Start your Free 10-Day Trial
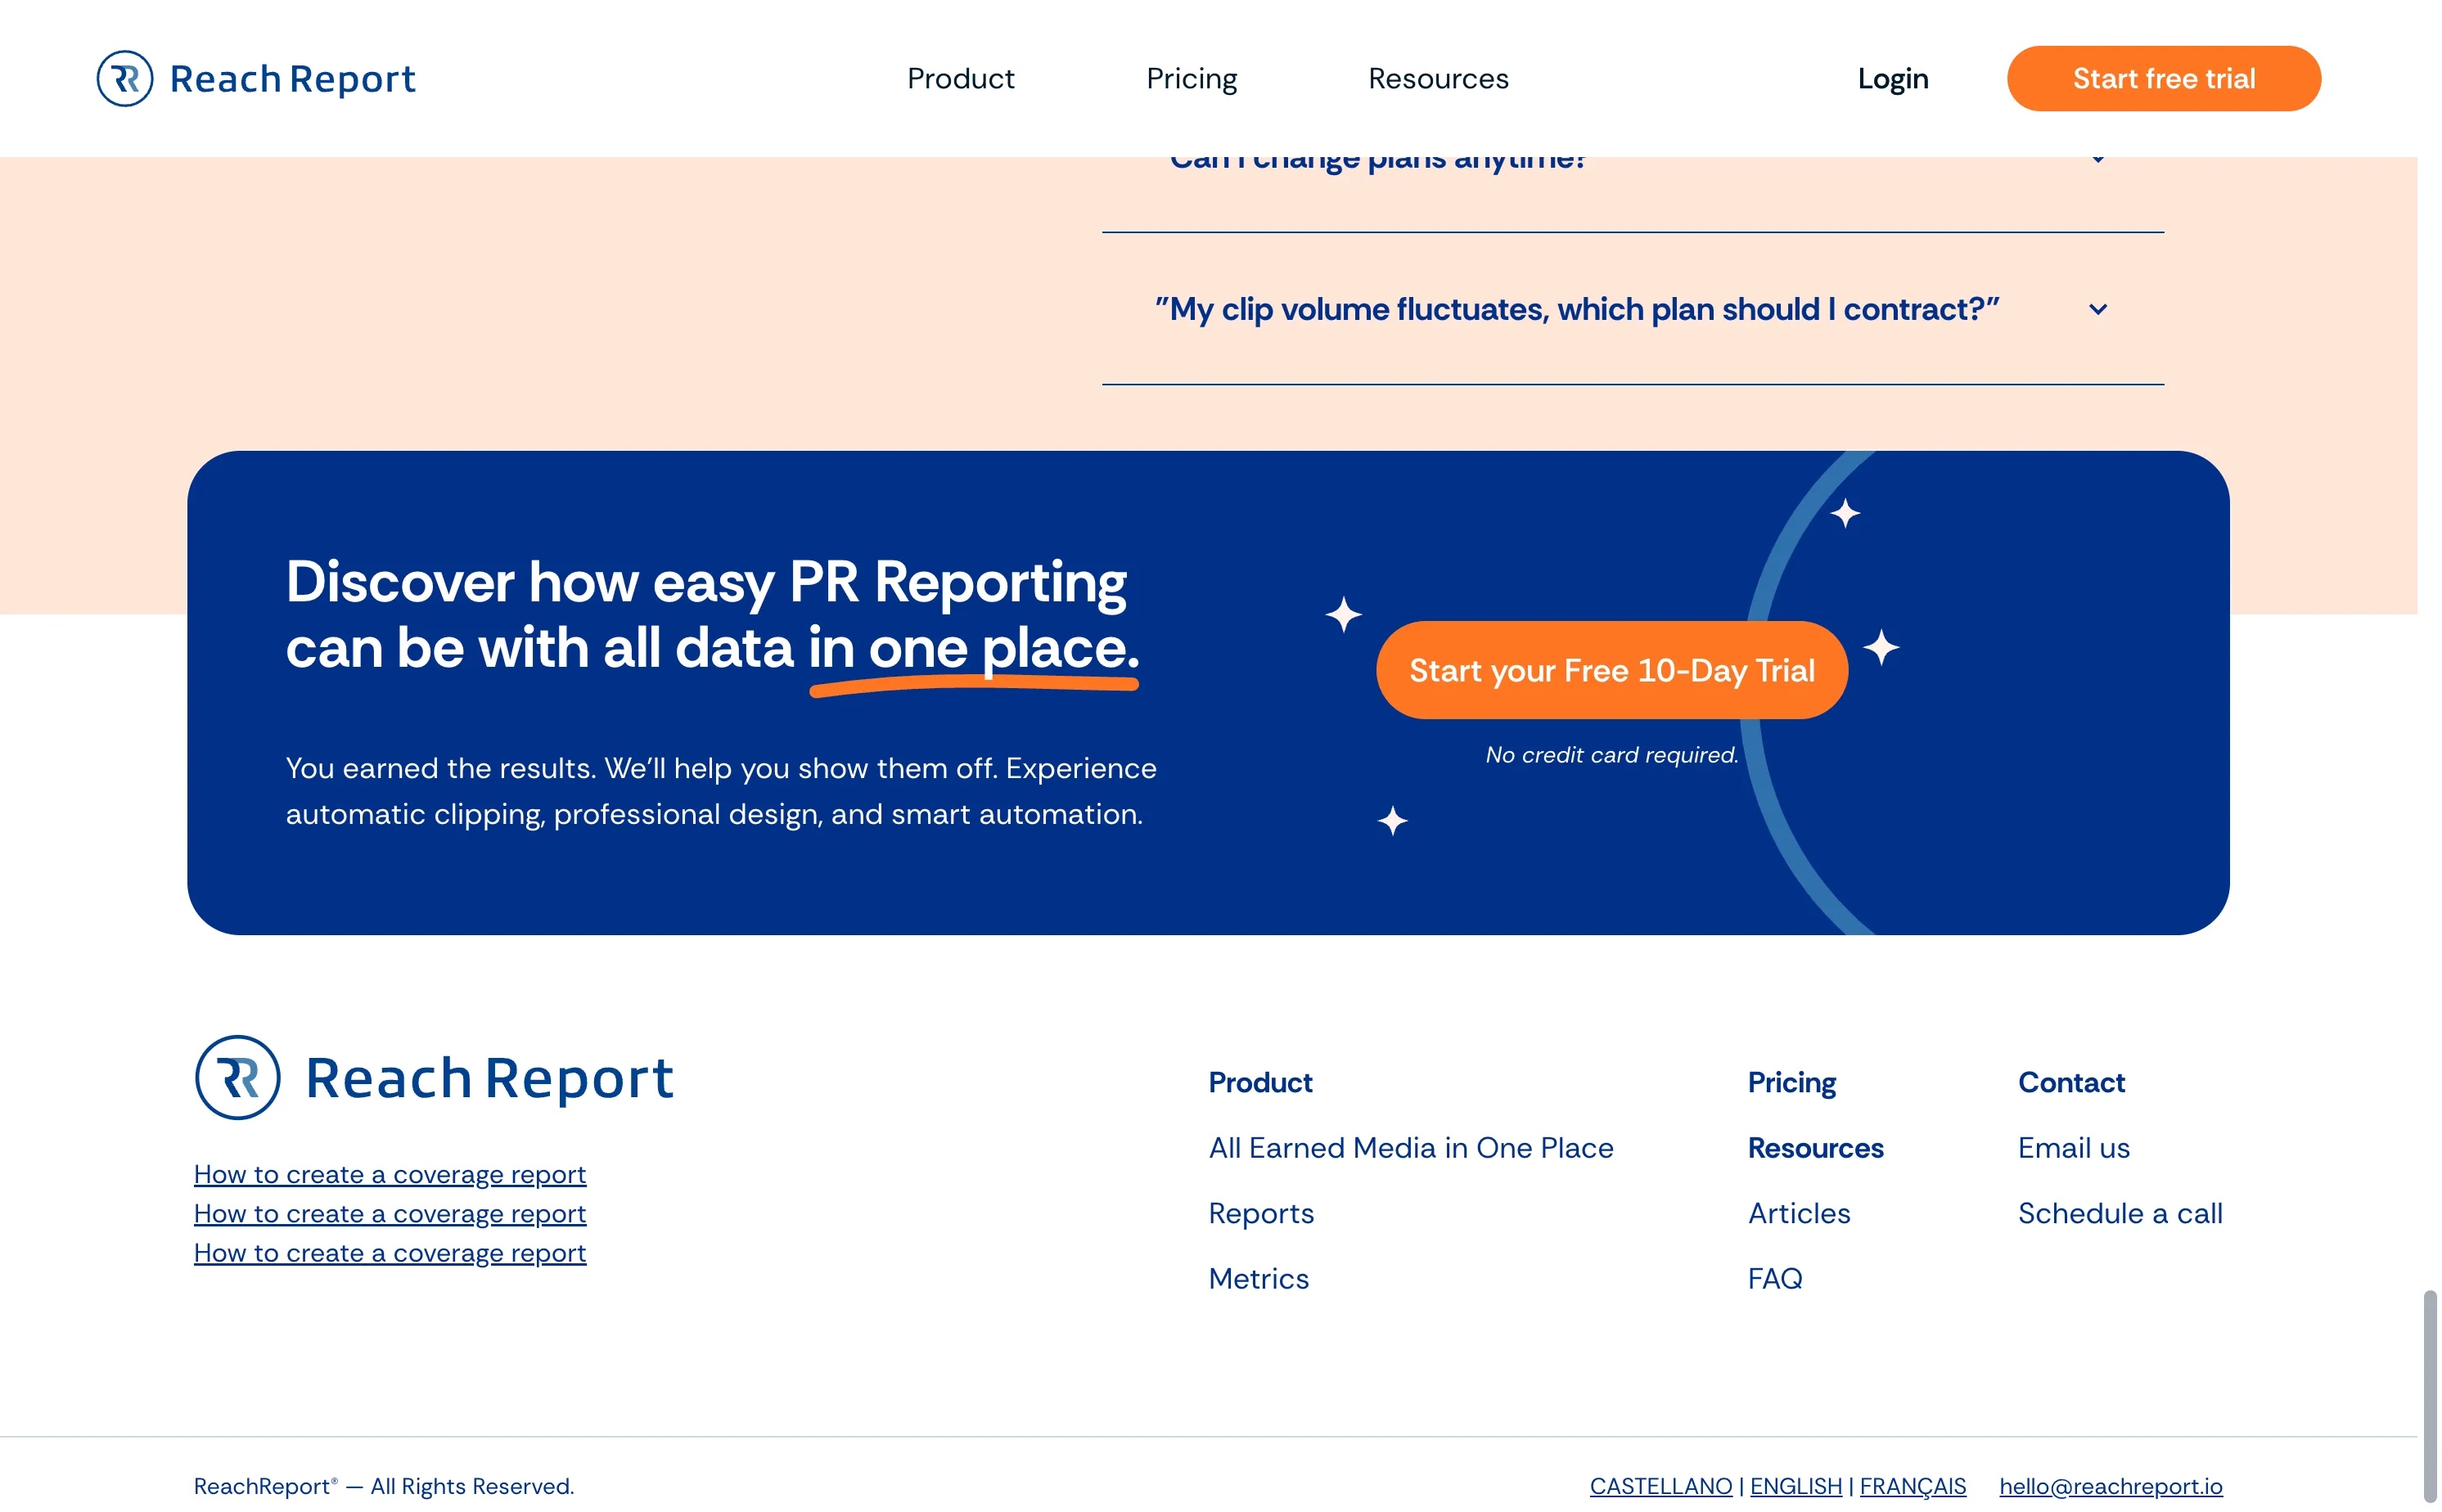The width and height of the screenshot is (2442, 1512). (x=1612, y=669)
